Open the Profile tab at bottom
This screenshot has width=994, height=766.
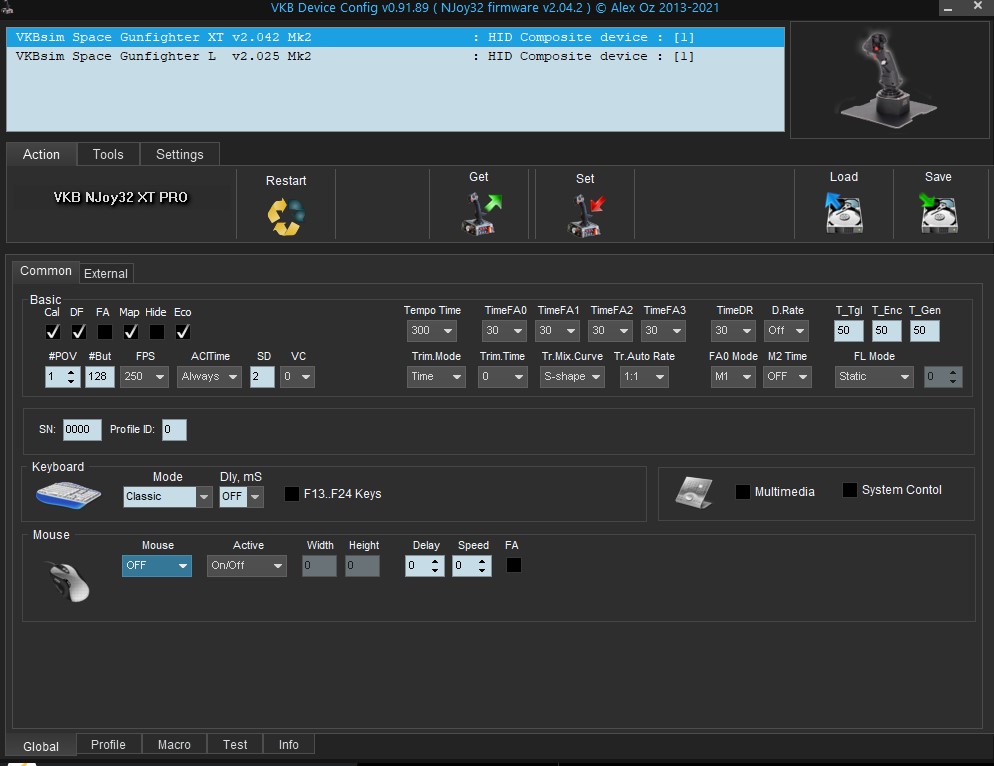[x=108, y=744]
